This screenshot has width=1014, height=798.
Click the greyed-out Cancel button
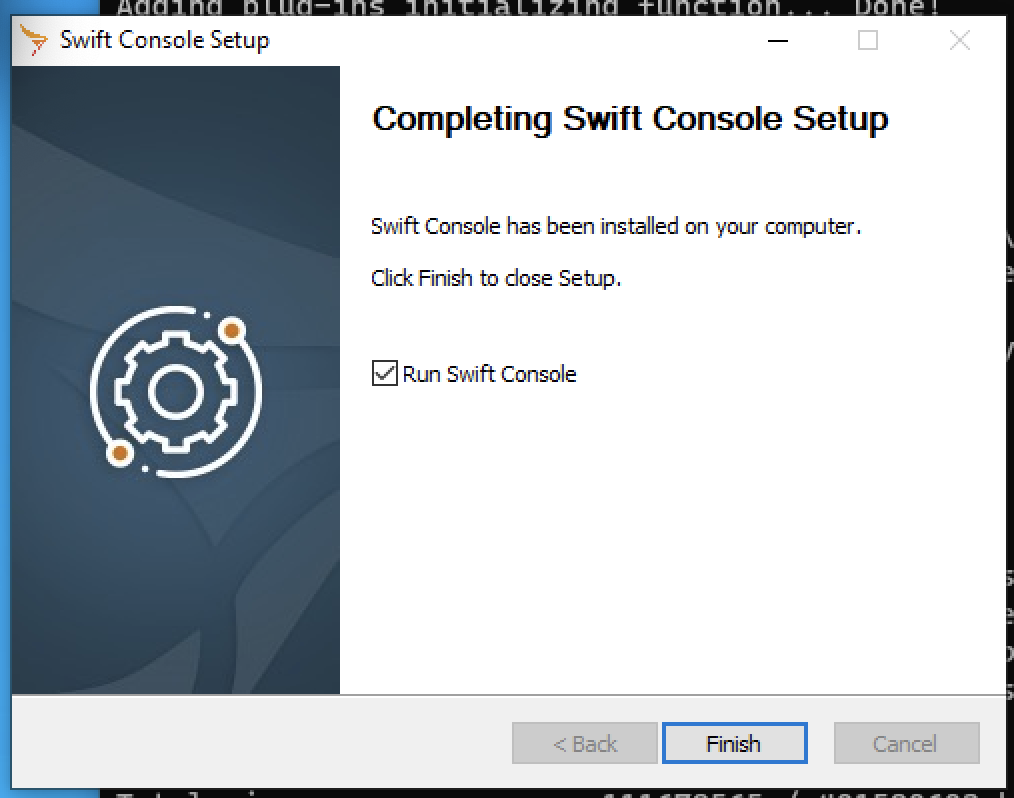coord(907,743)
